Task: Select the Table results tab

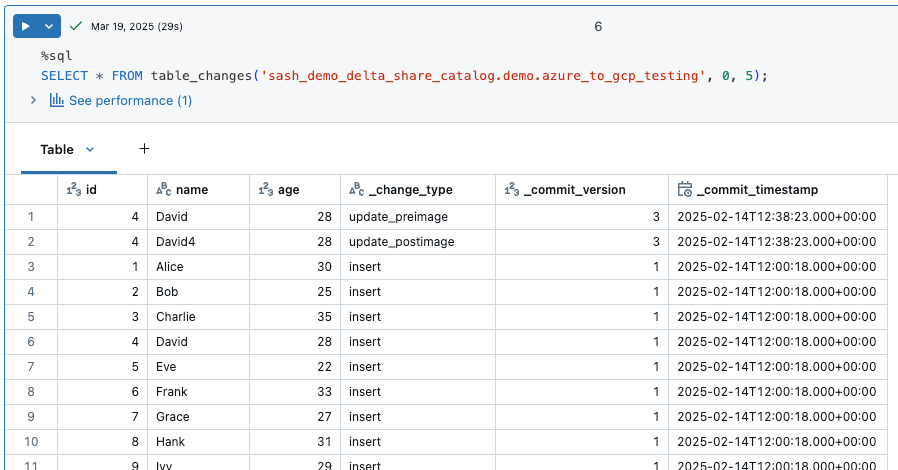Action: [x=57, y=149]
